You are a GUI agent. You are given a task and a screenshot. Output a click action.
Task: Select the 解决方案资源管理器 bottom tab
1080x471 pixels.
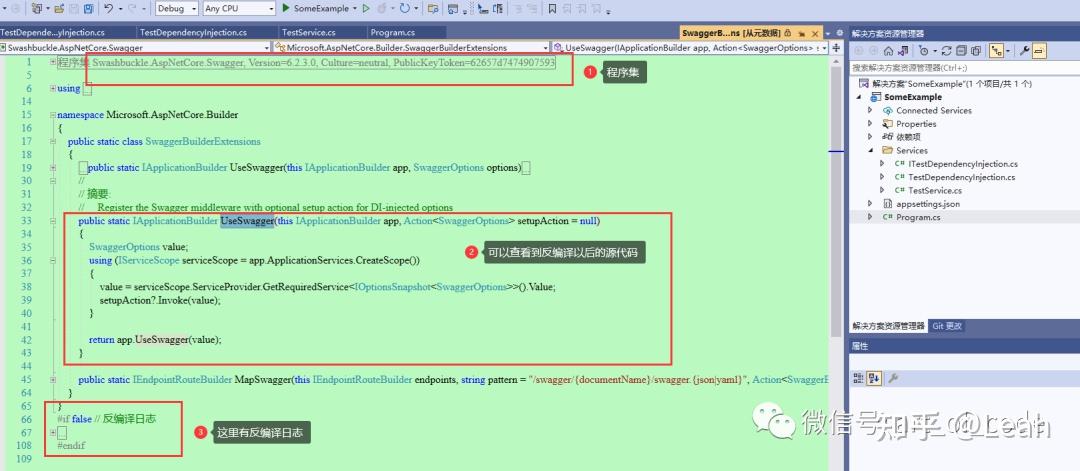pos(889,326)
